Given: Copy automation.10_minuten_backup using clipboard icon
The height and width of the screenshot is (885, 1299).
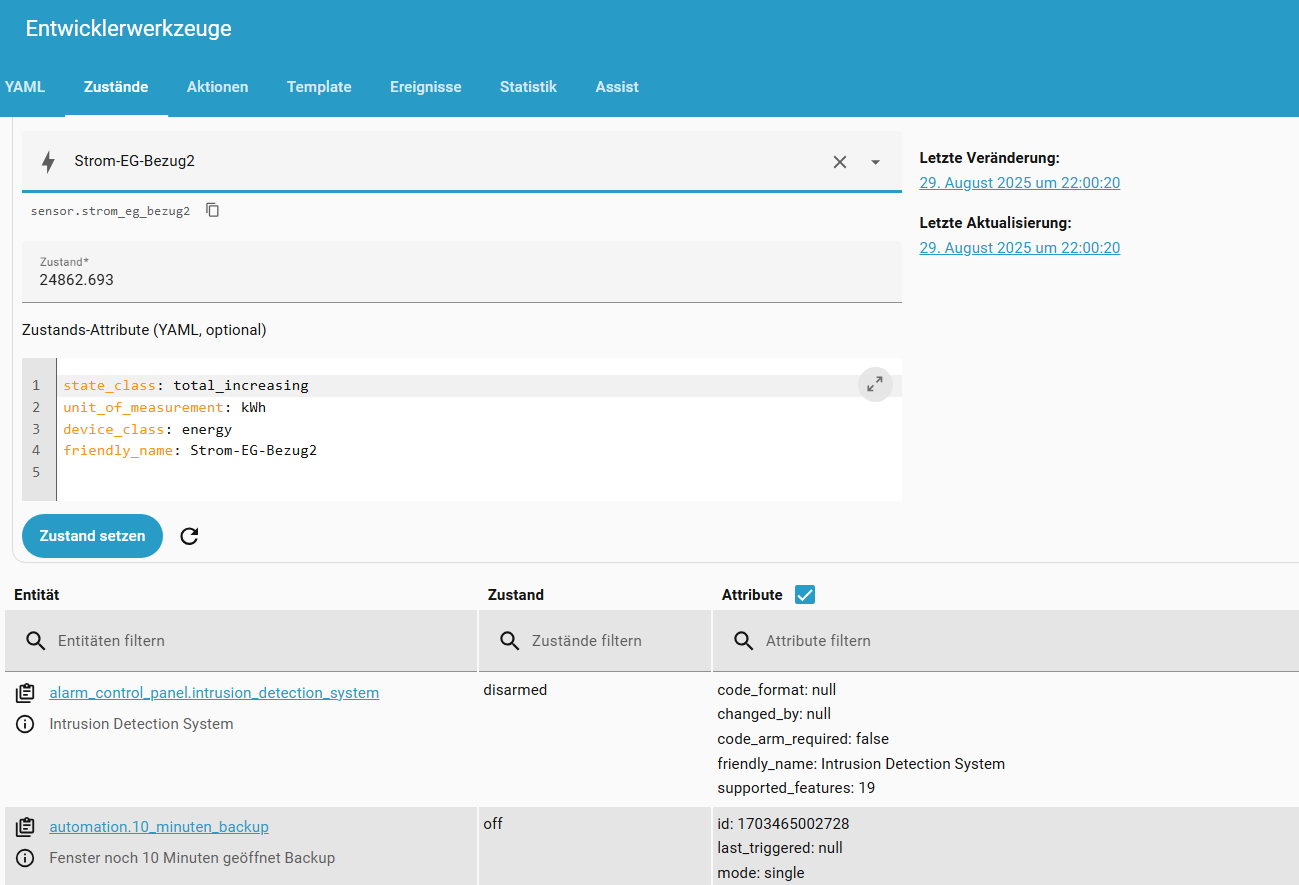Looking at the screenshot, I should pyautogui.click(x=26, y=827).
